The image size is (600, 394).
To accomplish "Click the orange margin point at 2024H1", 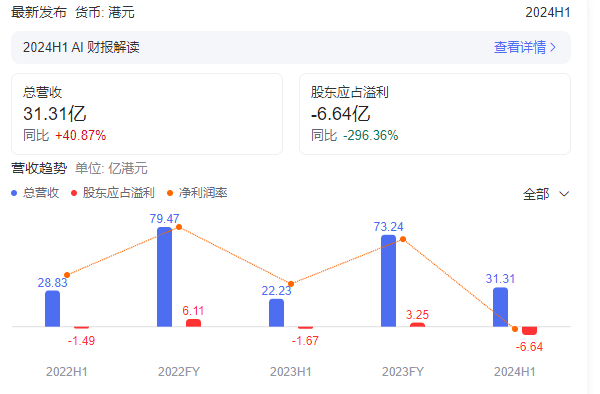I will pos(515,329).
